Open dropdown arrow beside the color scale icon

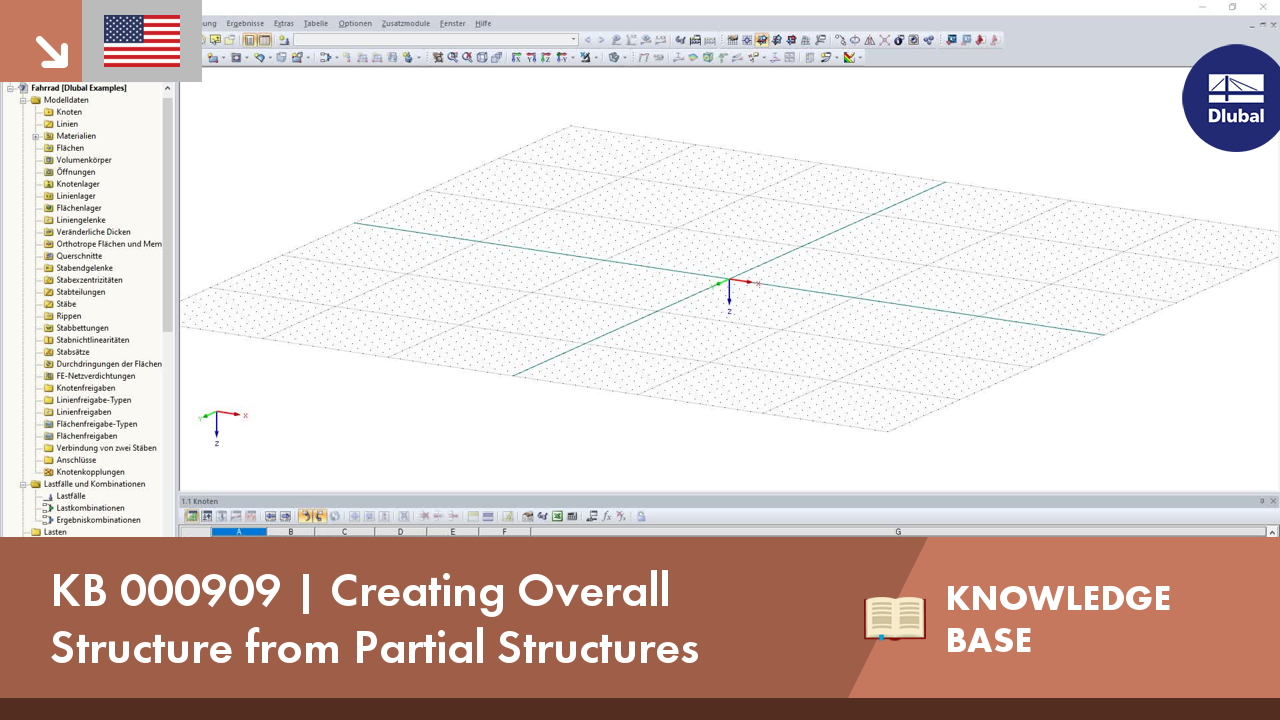pos(860,57)
